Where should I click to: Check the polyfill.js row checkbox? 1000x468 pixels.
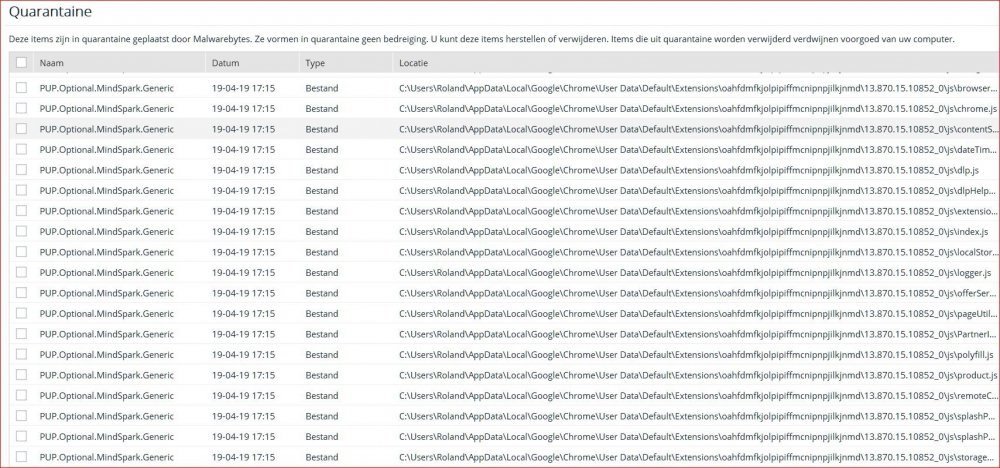tap(22, 354)
